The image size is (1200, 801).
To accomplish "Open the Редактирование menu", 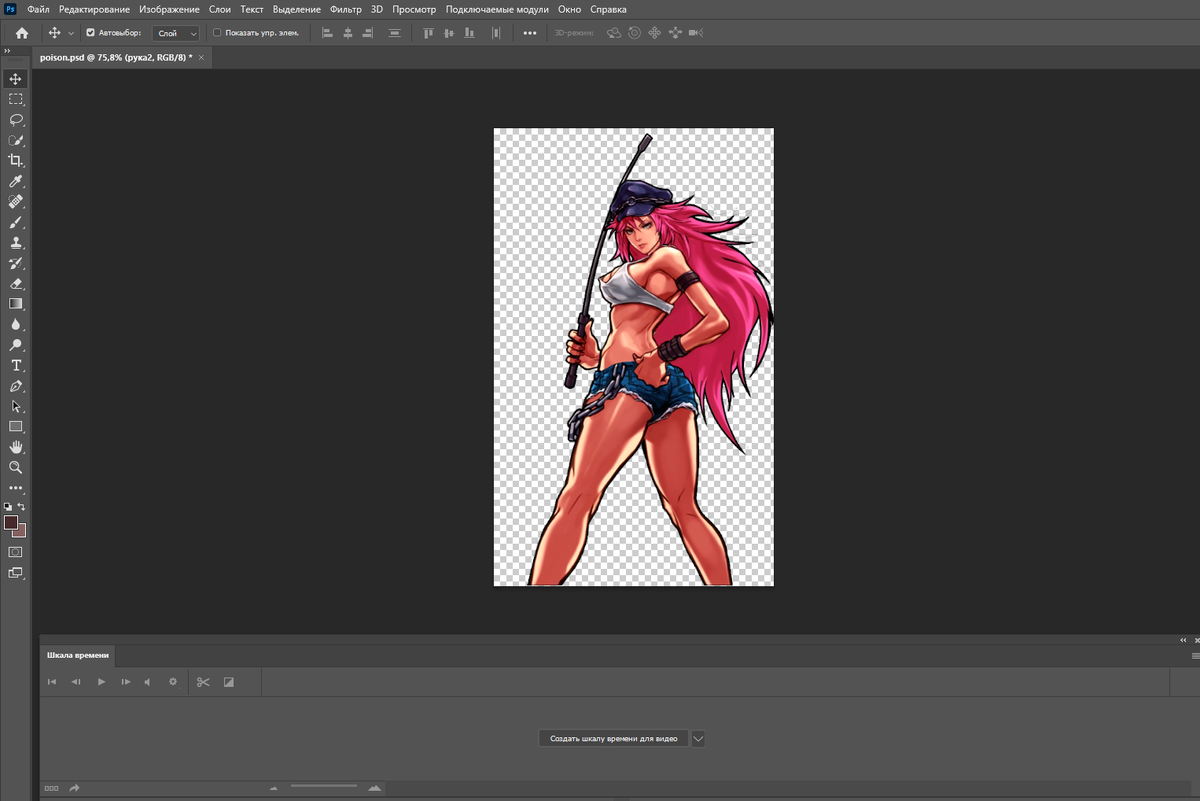I will click(94, 9).
